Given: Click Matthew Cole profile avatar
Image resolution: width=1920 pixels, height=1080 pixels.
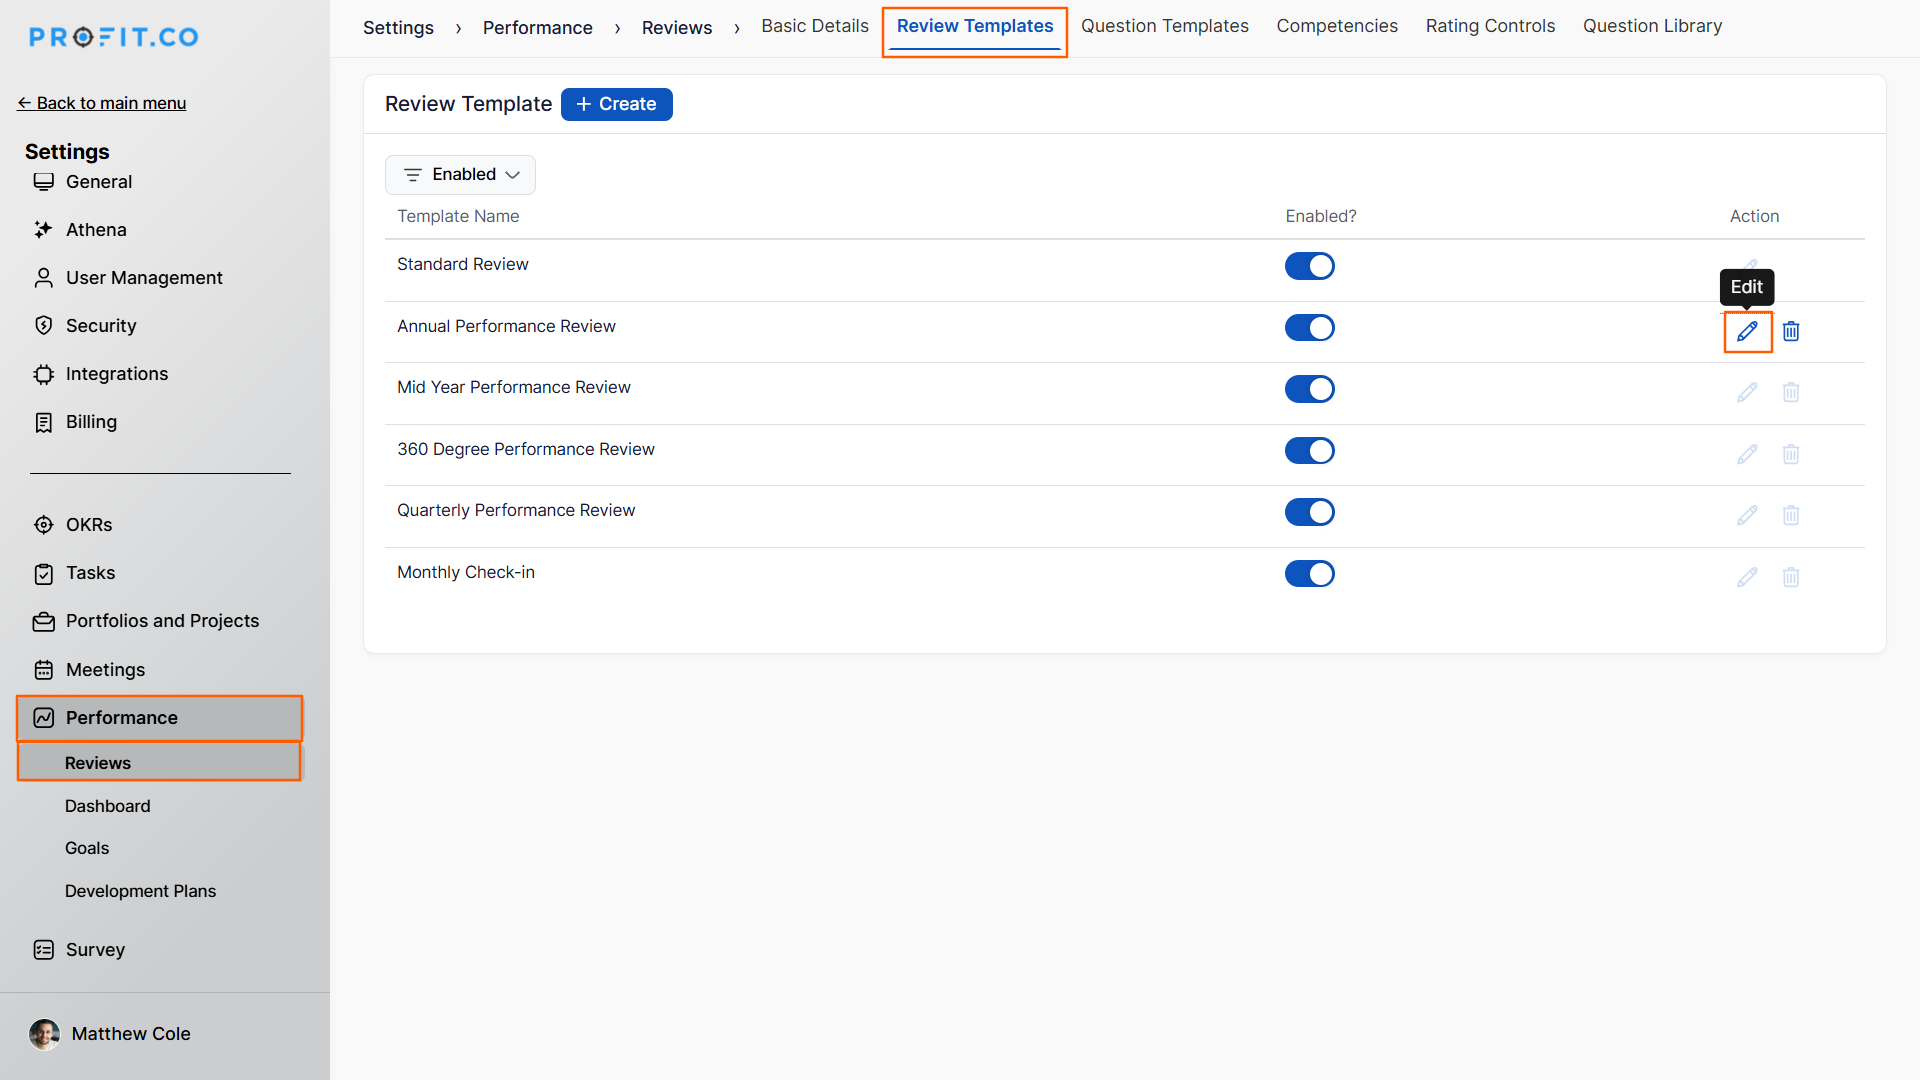Looking at the screenshot, I should pos(44,1034).
